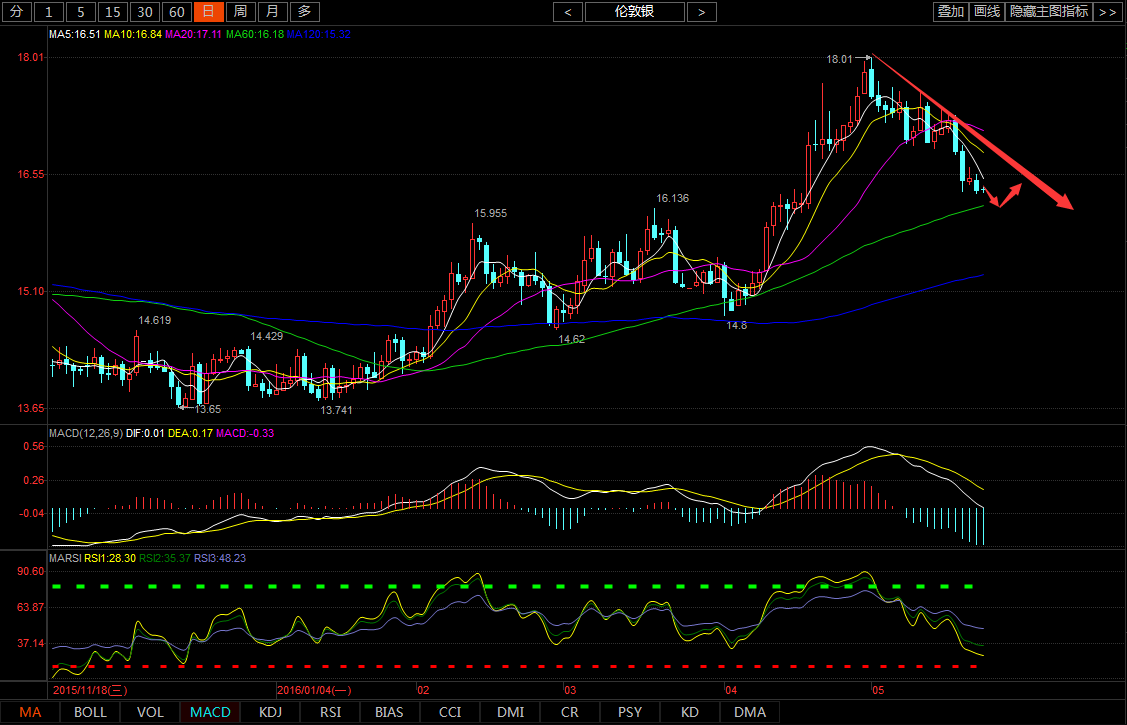
Task: Select the VOL indicator tab
Action: pos(150,712)
